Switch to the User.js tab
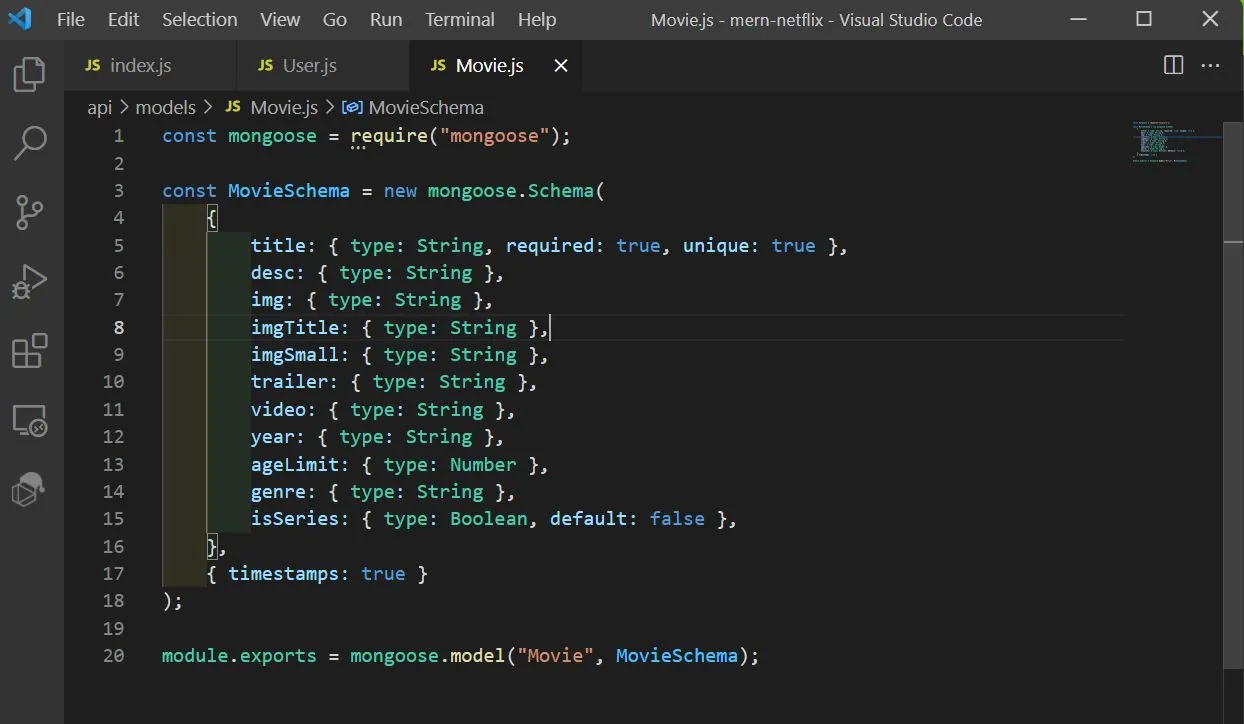1244x724 pixels. 323,65
